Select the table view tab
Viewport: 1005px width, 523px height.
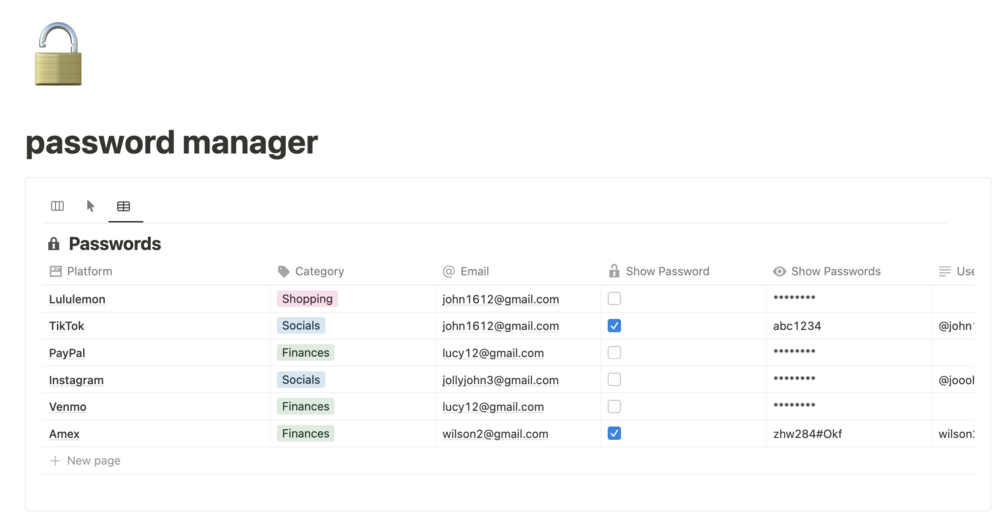pos(124,206)
